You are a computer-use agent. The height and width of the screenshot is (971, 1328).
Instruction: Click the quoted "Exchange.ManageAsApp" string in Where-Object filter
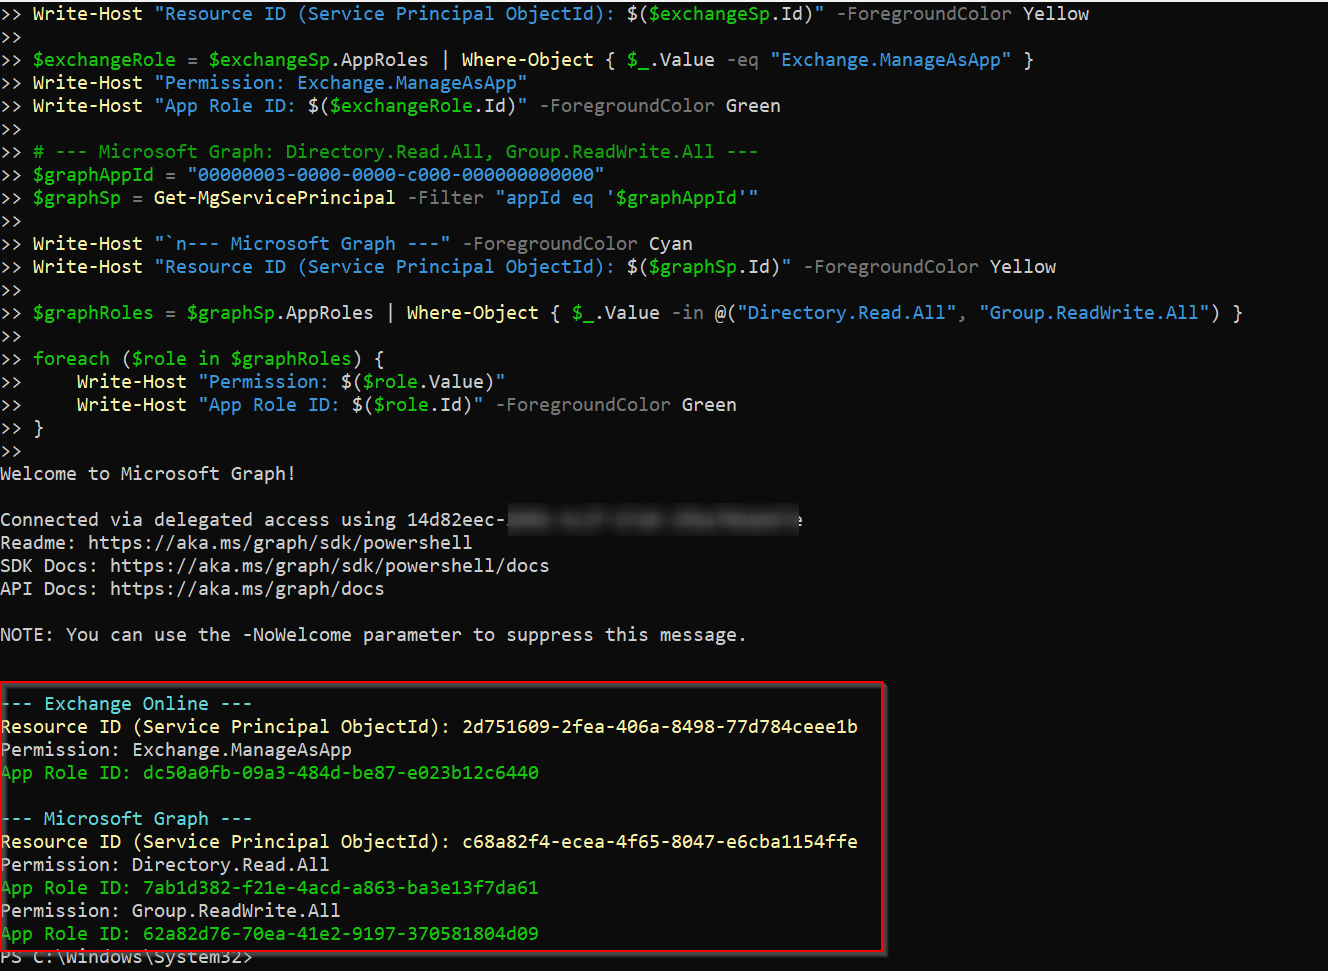(891, 60)
